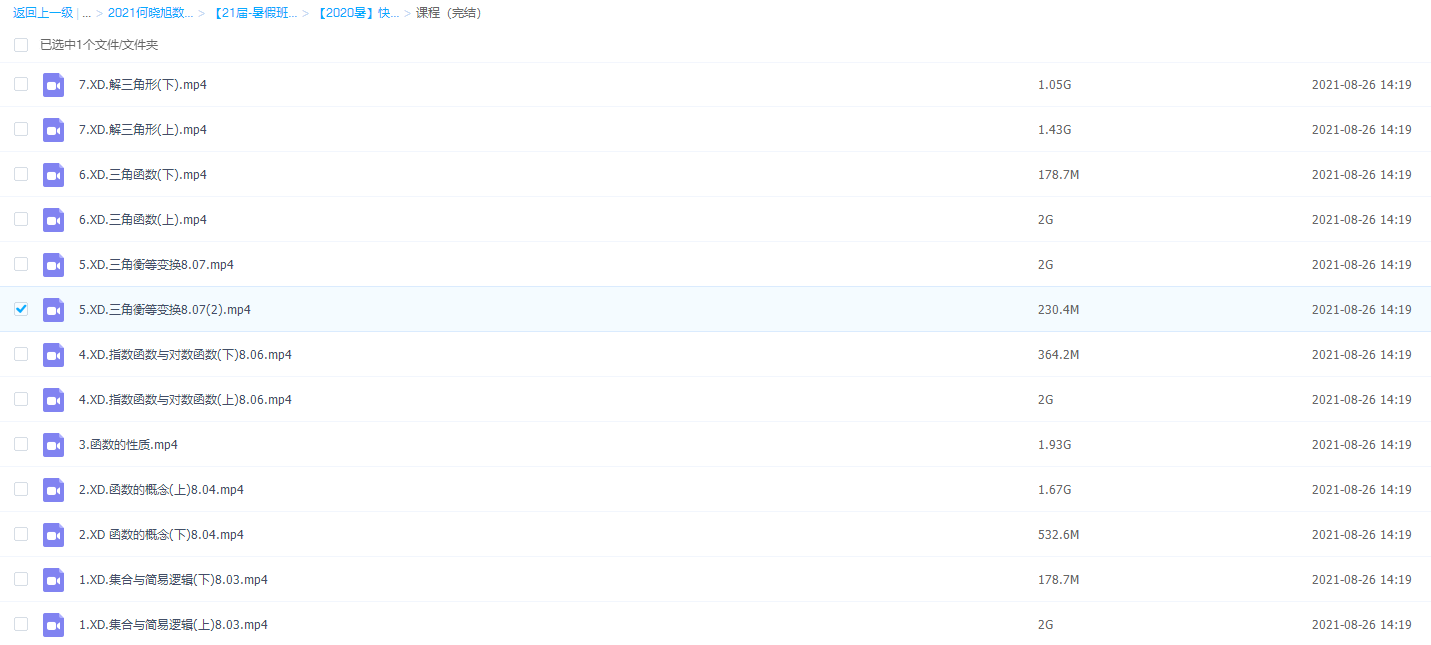Click video icon of 6.XD.三角函数(下).mp4
This screenshot has height=645, width=1431.
click(x=53, y=175)
